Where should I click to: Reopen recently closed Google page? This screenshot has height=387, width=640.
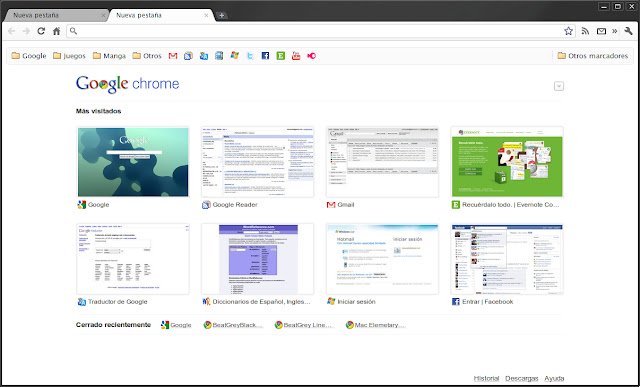pyautogui.click(x=176, y=325)
